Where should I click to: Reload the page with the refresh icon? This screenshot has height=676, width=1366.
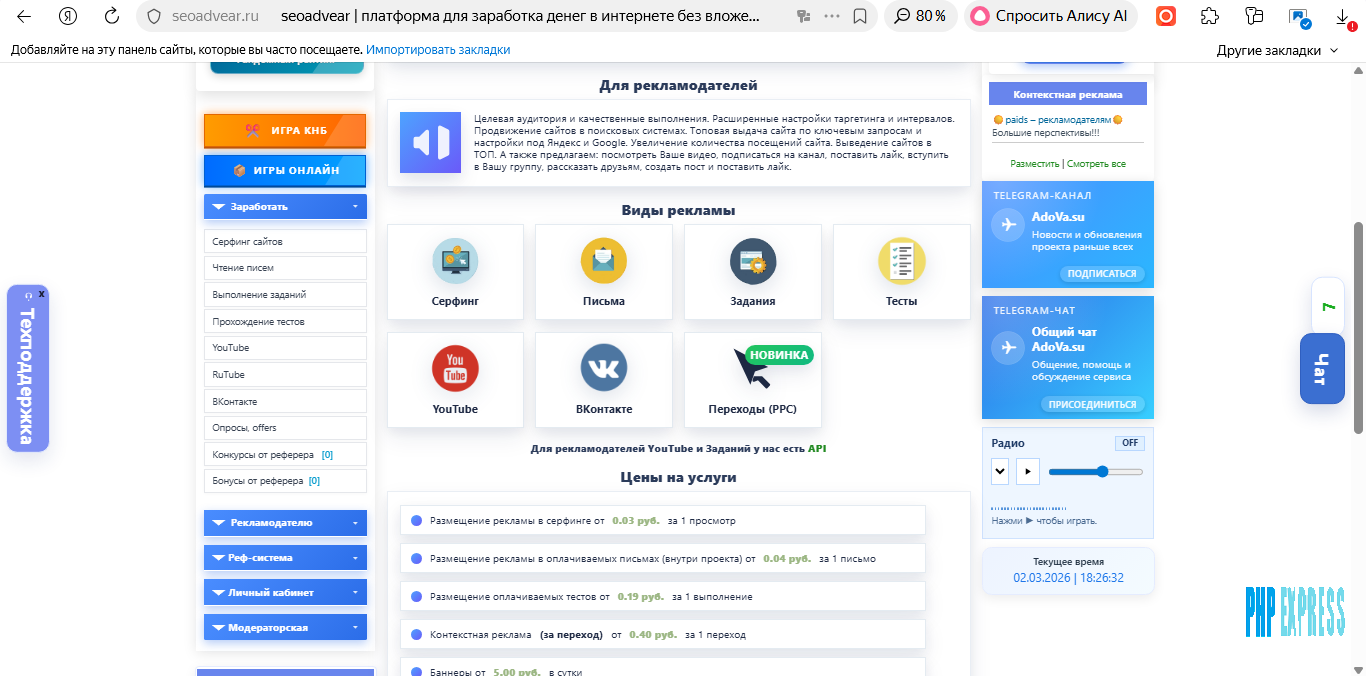[112, 16]
